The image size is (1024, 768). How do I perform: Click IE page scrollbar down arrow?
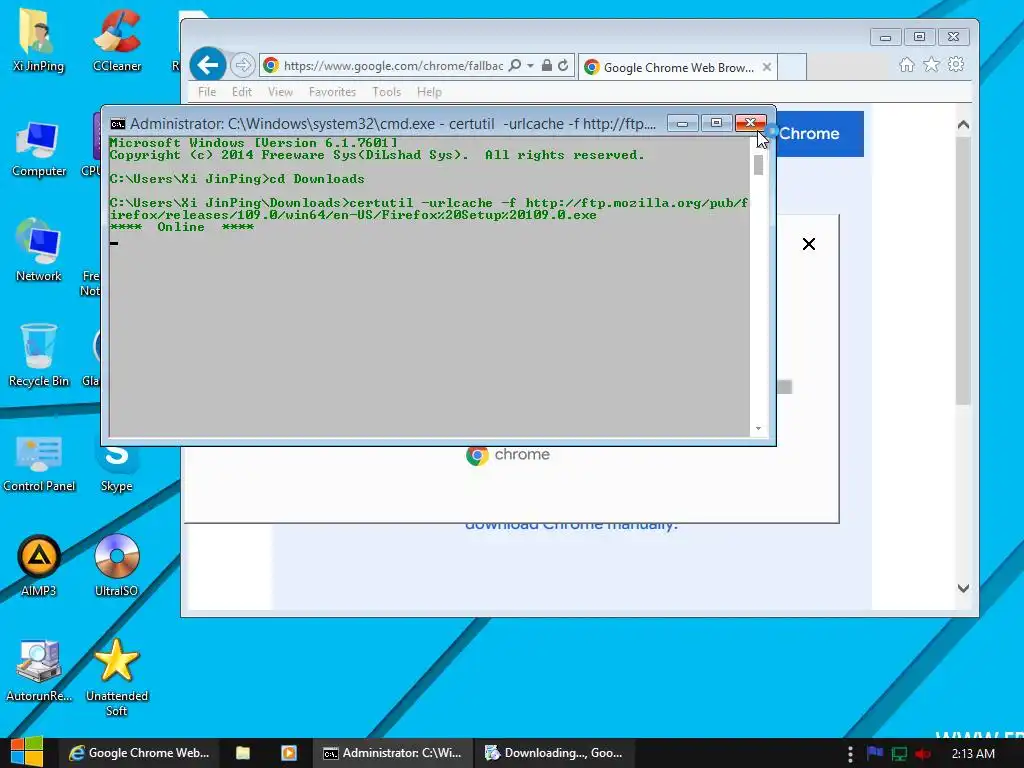click(x=963, y=588)
